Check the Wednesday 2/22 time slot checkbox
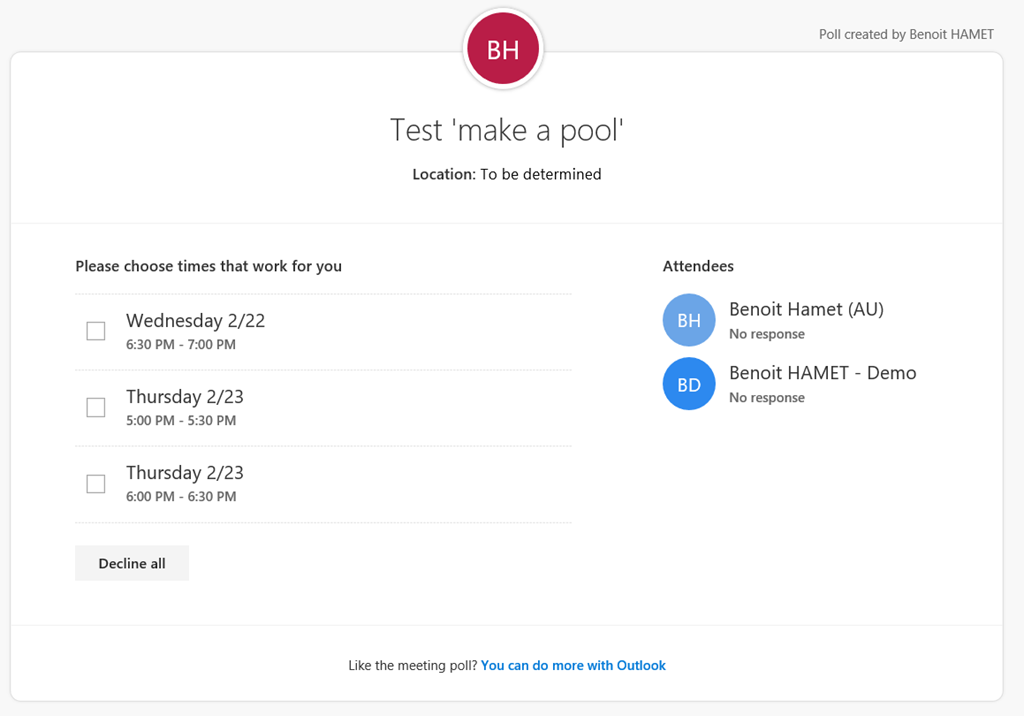Image resolution: width=1024 pixels, height=716 pixels. [x=96, y=331]
